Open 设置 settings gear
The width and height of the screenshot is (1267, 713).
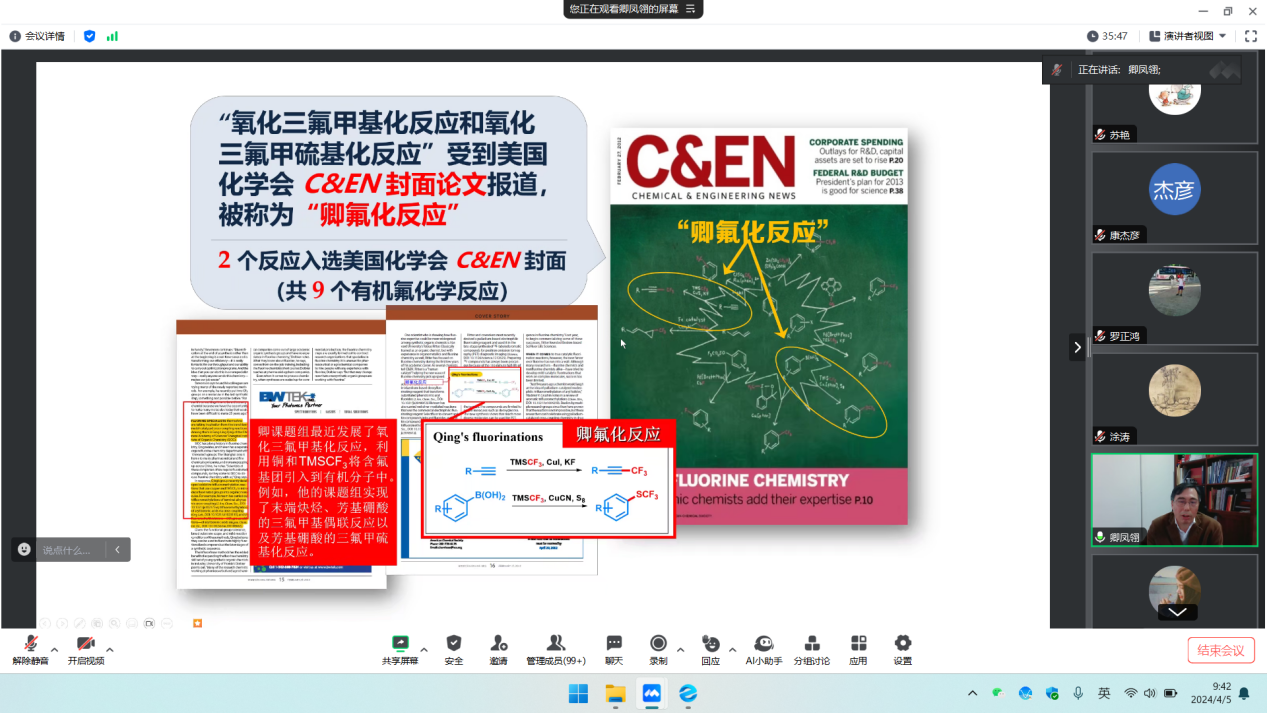coord(902,648)
